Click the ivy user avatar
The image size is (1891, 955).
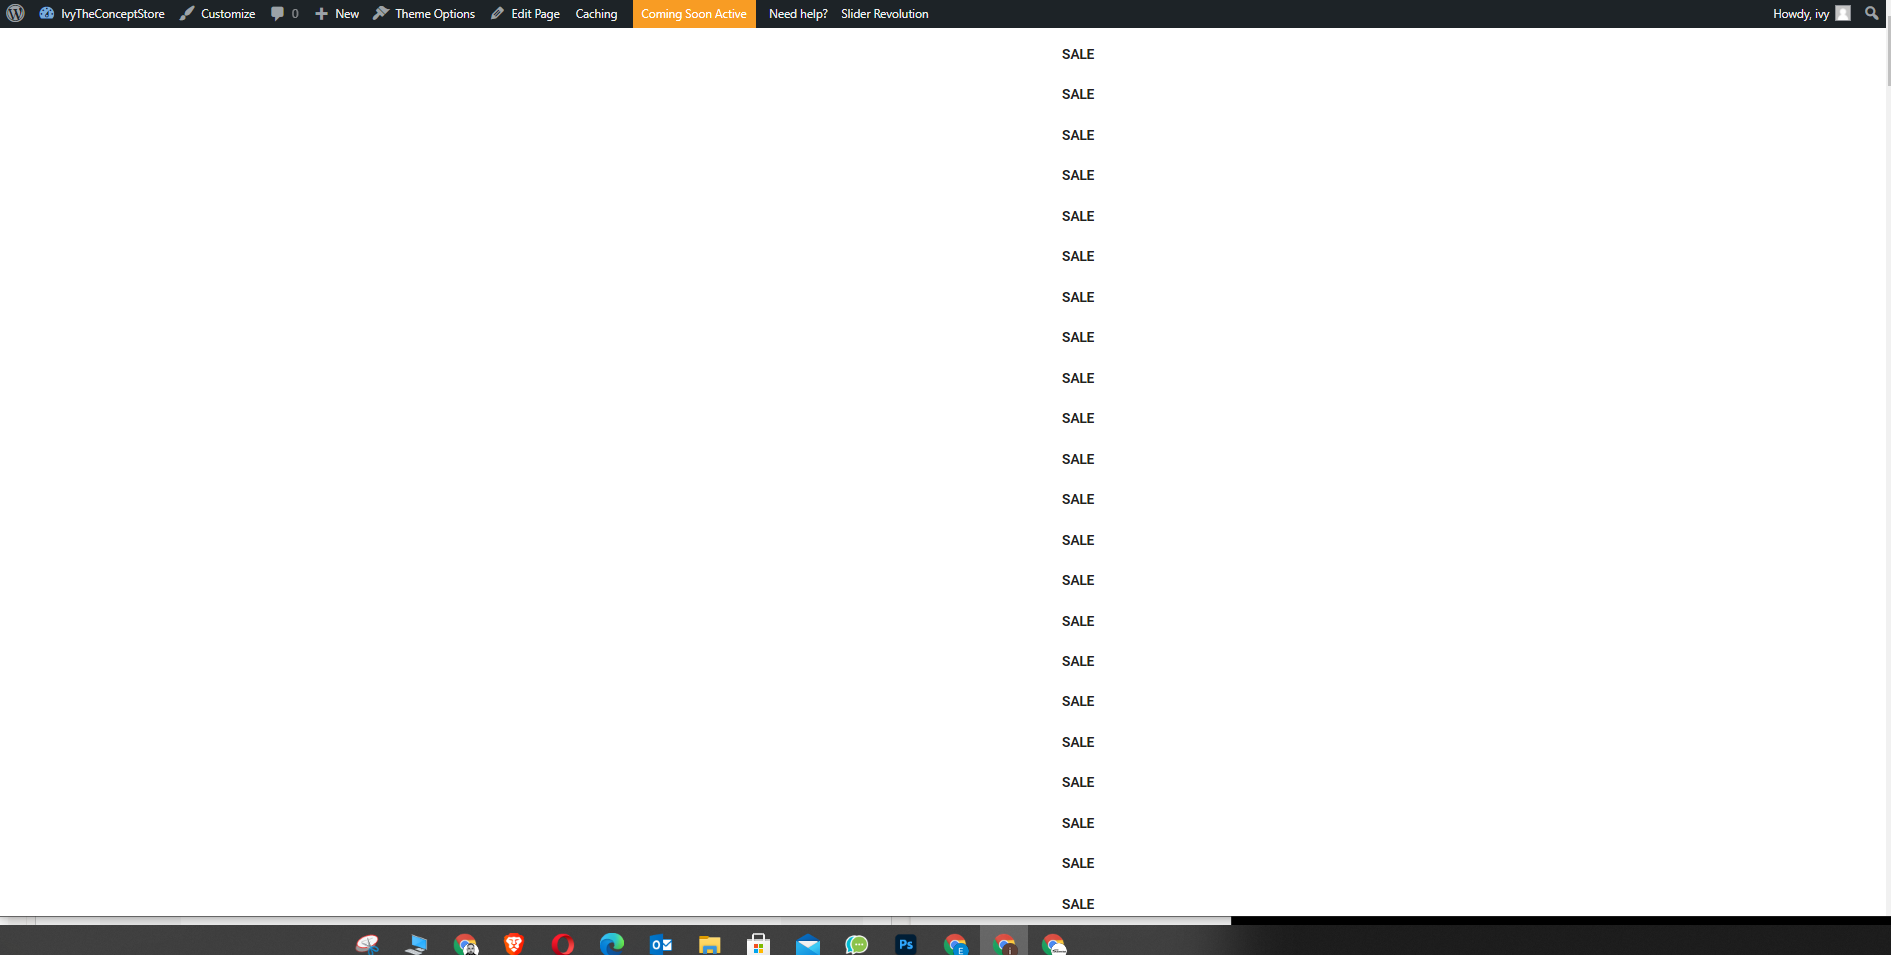tap(1843, 13)
